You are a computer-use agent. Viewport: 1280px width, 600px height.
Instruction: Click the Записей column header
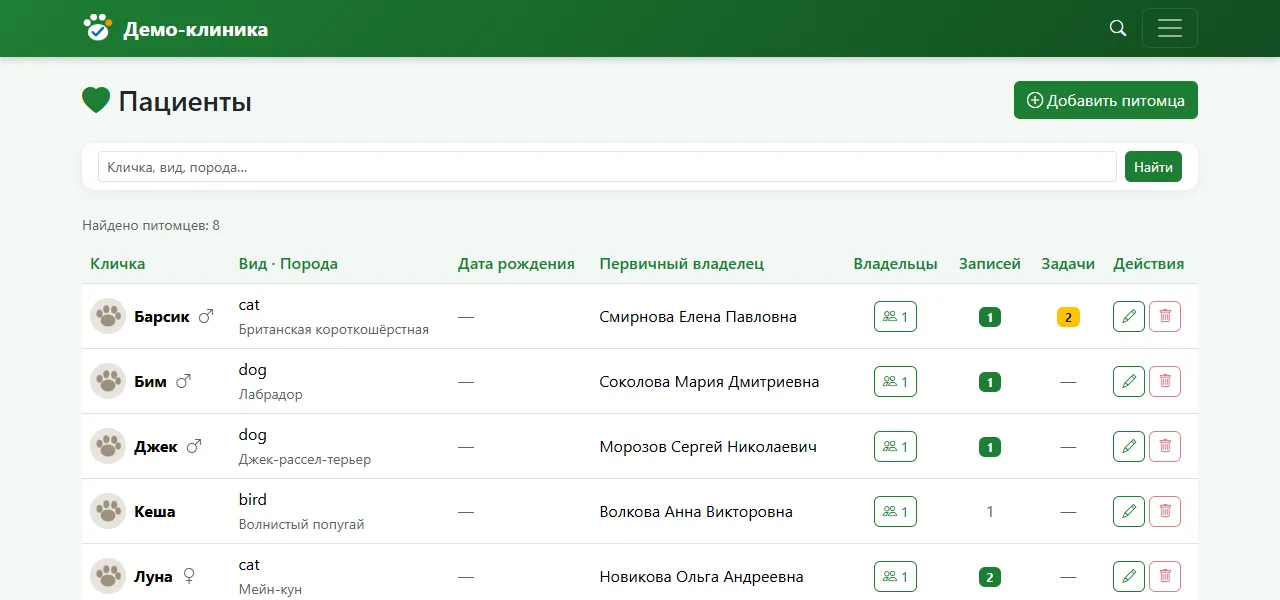coord(990,264)
